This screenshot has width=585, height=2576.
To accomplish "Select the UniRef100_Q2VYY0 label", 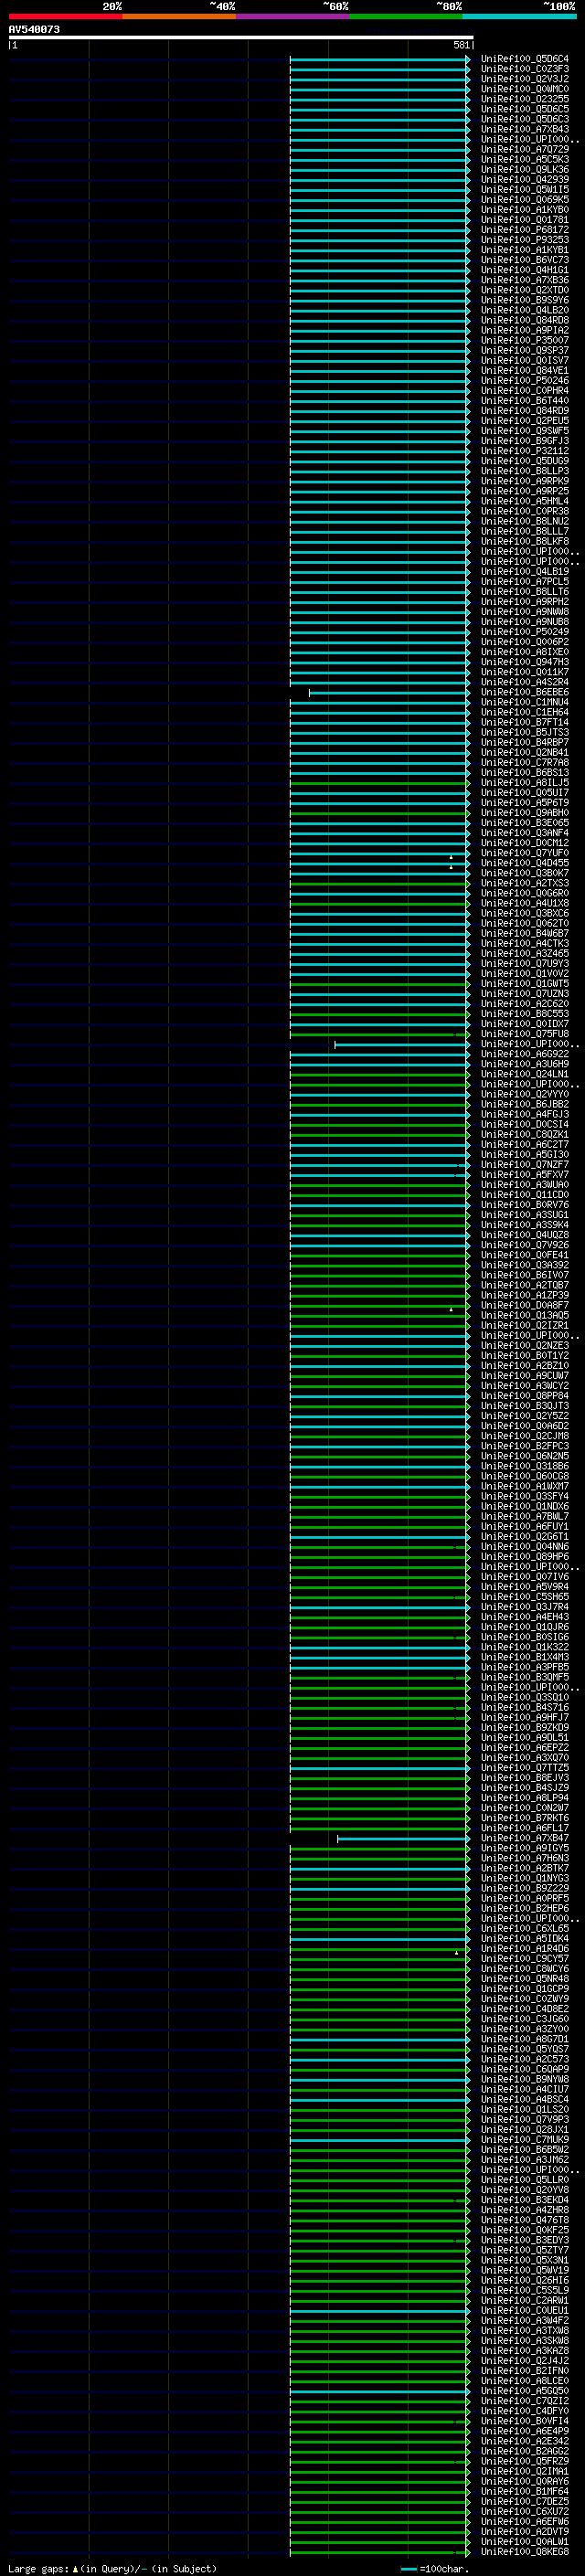I will tap(525, 1094).
